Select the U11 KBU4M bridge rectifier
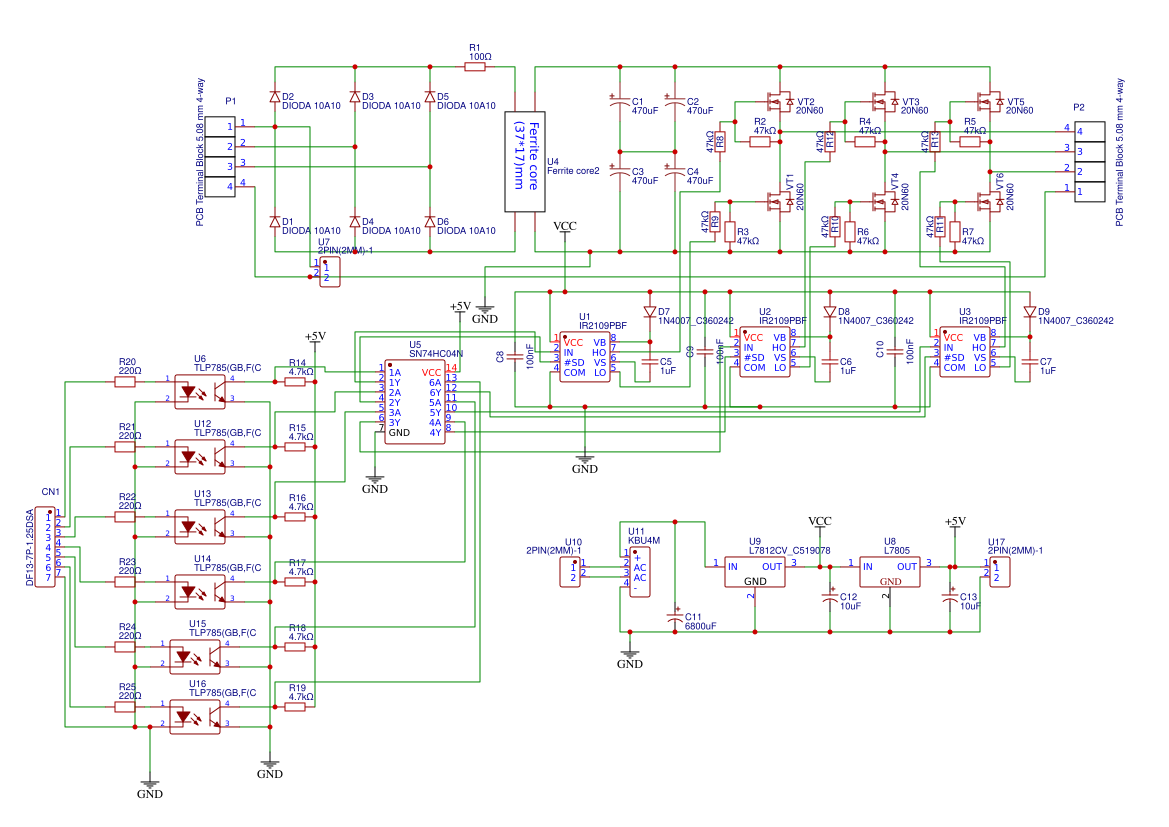Screen dimensions: 1169x827 640,572
